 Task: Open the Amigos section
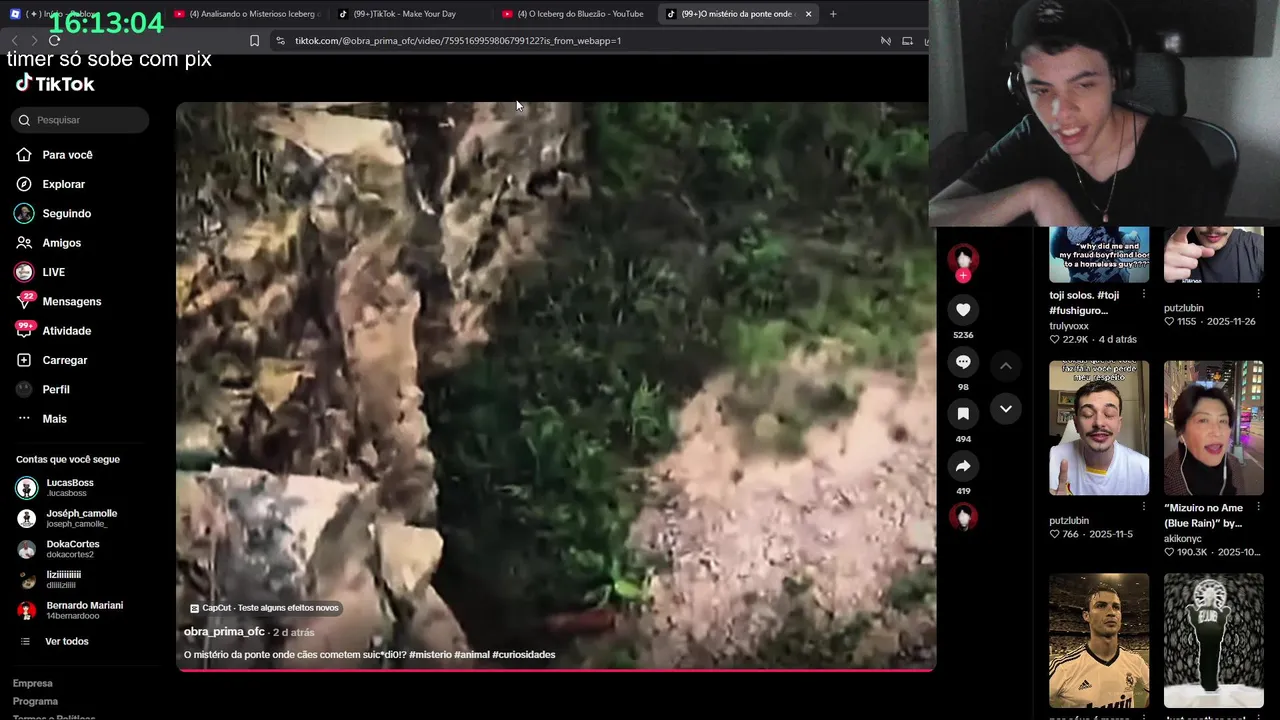61,243
